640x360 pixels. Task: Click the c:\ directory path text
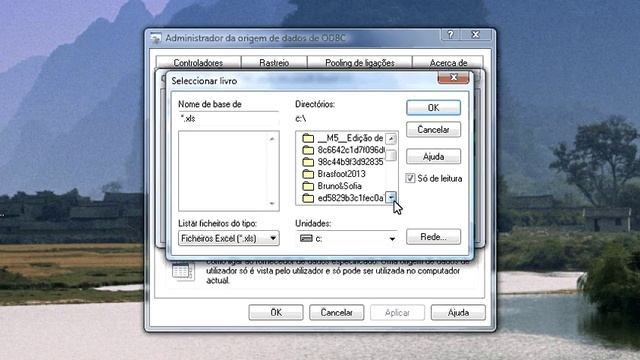click(x=300, y=118)
